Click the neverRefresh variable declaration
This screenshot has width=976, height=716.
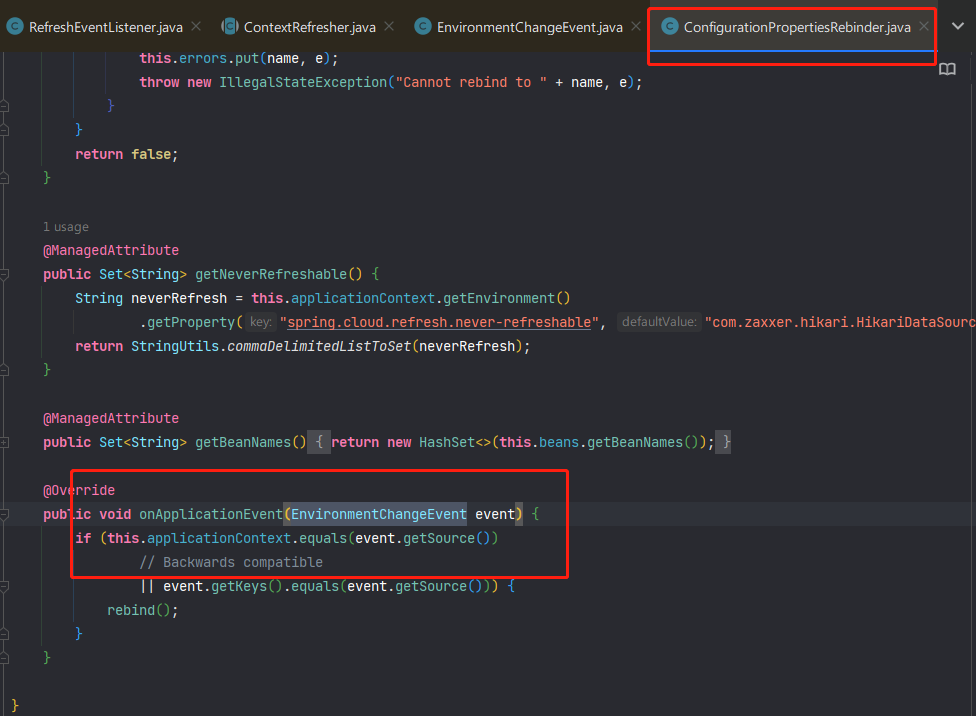point(179,299)
